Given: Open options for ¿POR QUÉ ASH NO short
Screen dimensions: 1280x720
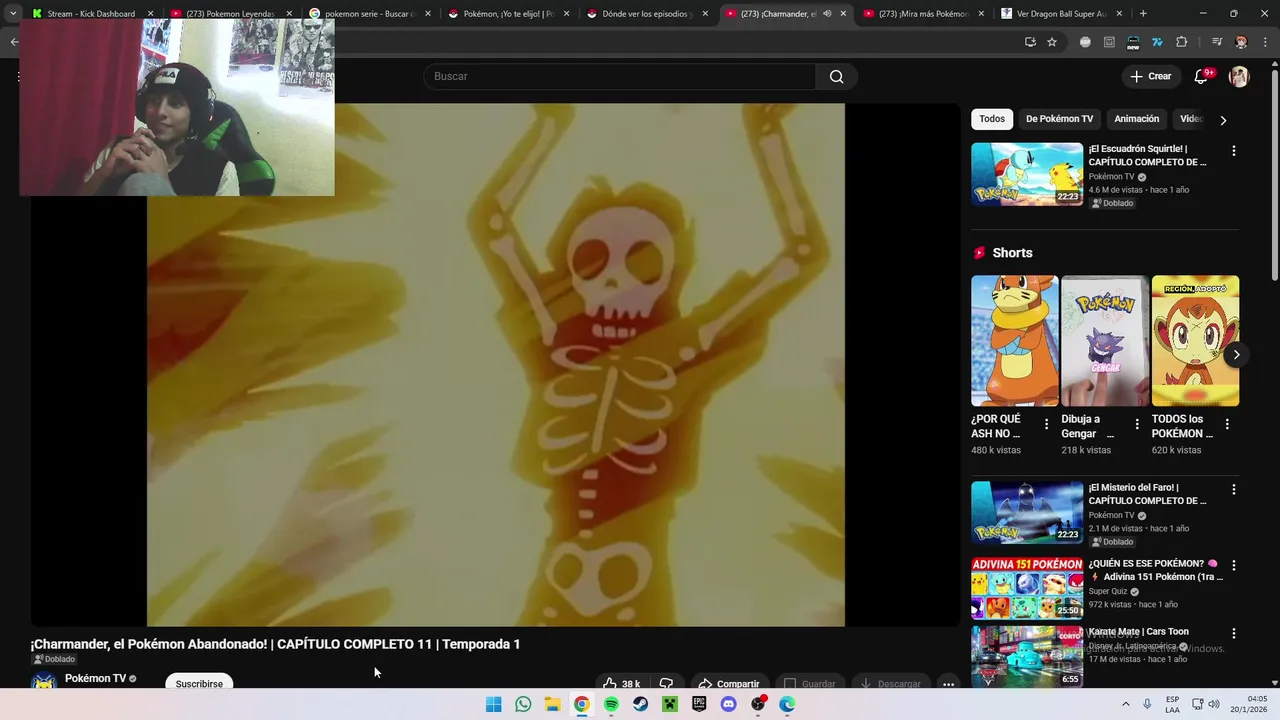Looking at the screenshot, I should (x=1046, y=424).
